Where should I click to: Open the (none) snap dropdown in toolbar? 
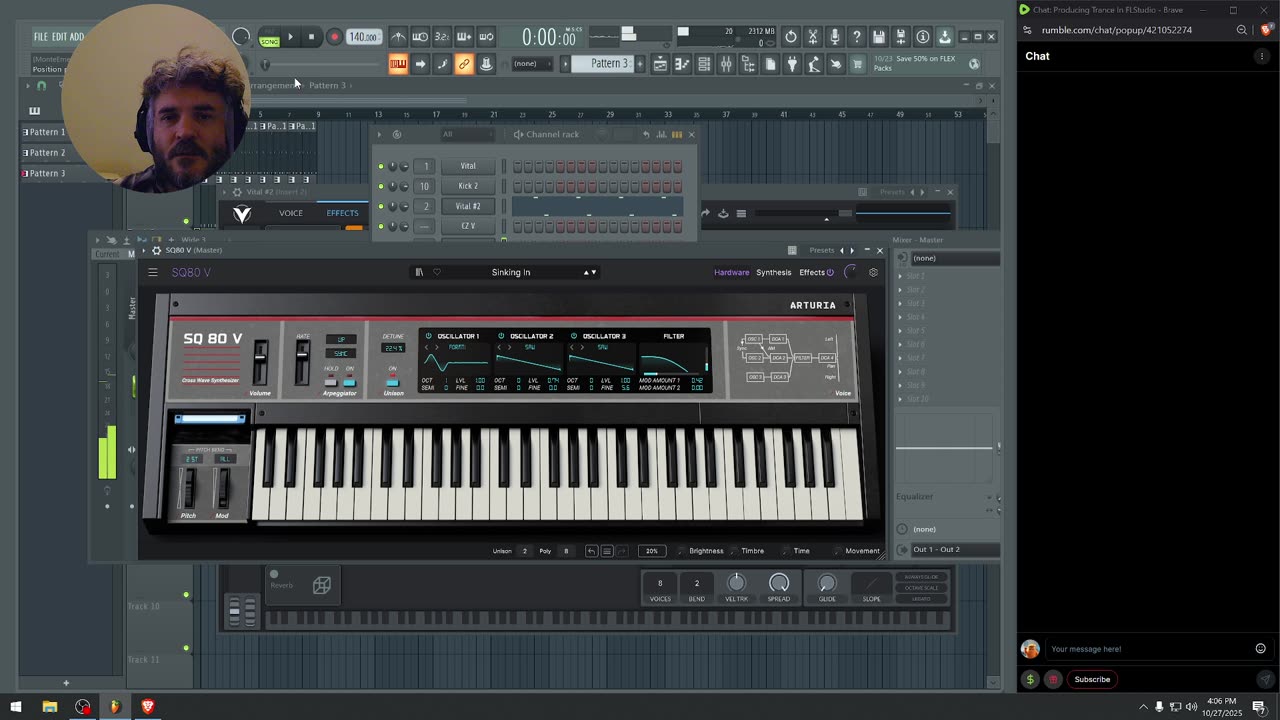[x=531, y=64]
